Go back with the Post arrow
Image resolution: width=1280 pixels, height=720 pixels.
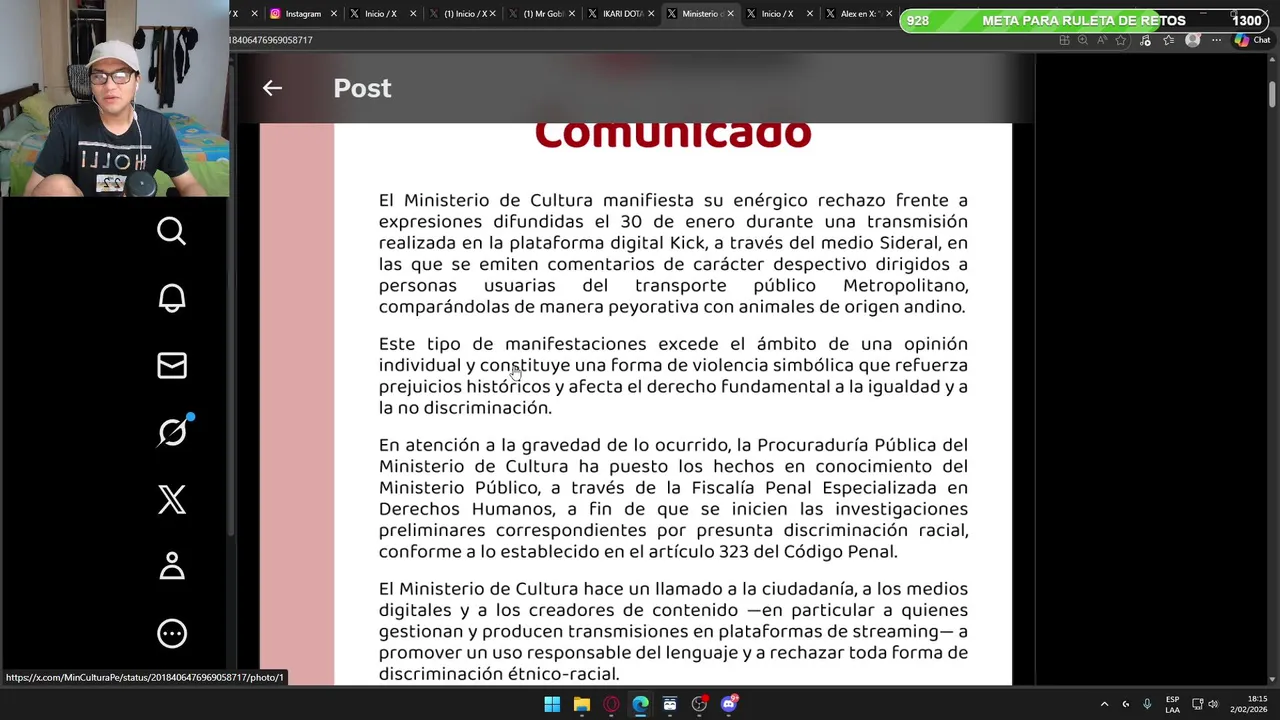(x=272, y=88)
